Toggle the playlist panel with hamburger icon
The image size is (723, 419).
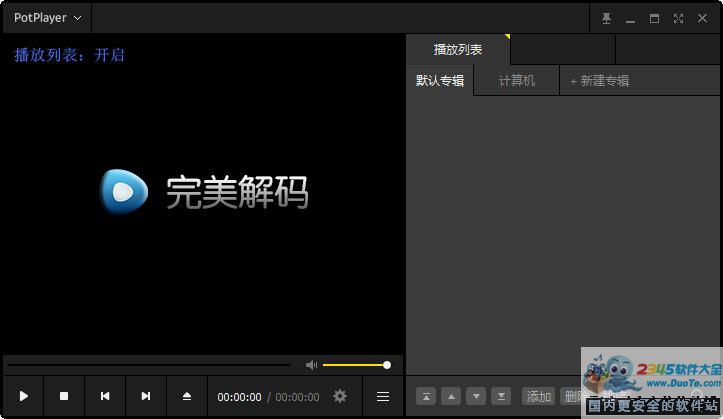pos(383,396)
